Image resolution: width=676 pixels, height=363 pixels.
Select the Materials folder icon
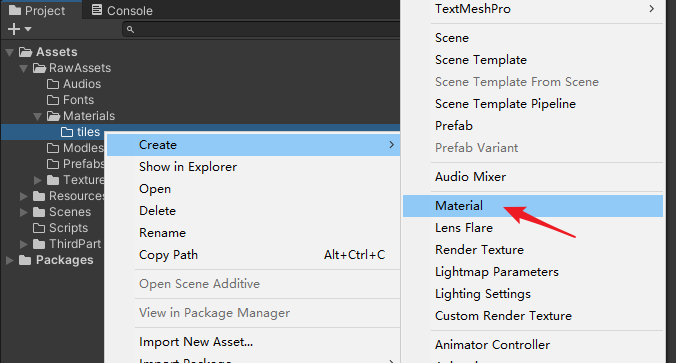(x=53, y=116)
